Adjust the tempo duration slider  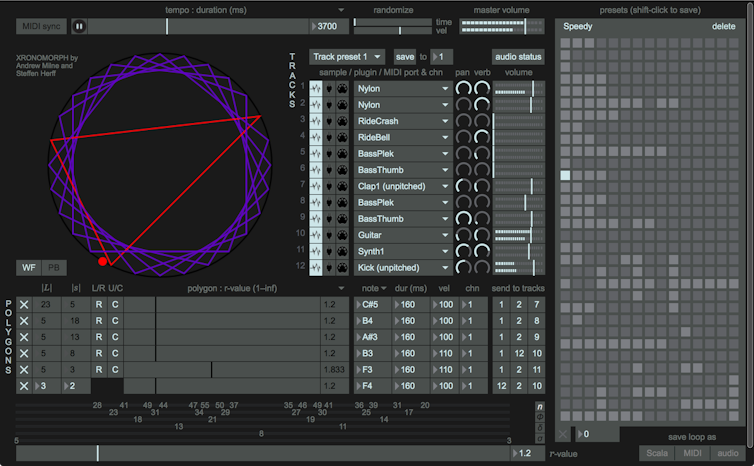(x=198, y=26)
